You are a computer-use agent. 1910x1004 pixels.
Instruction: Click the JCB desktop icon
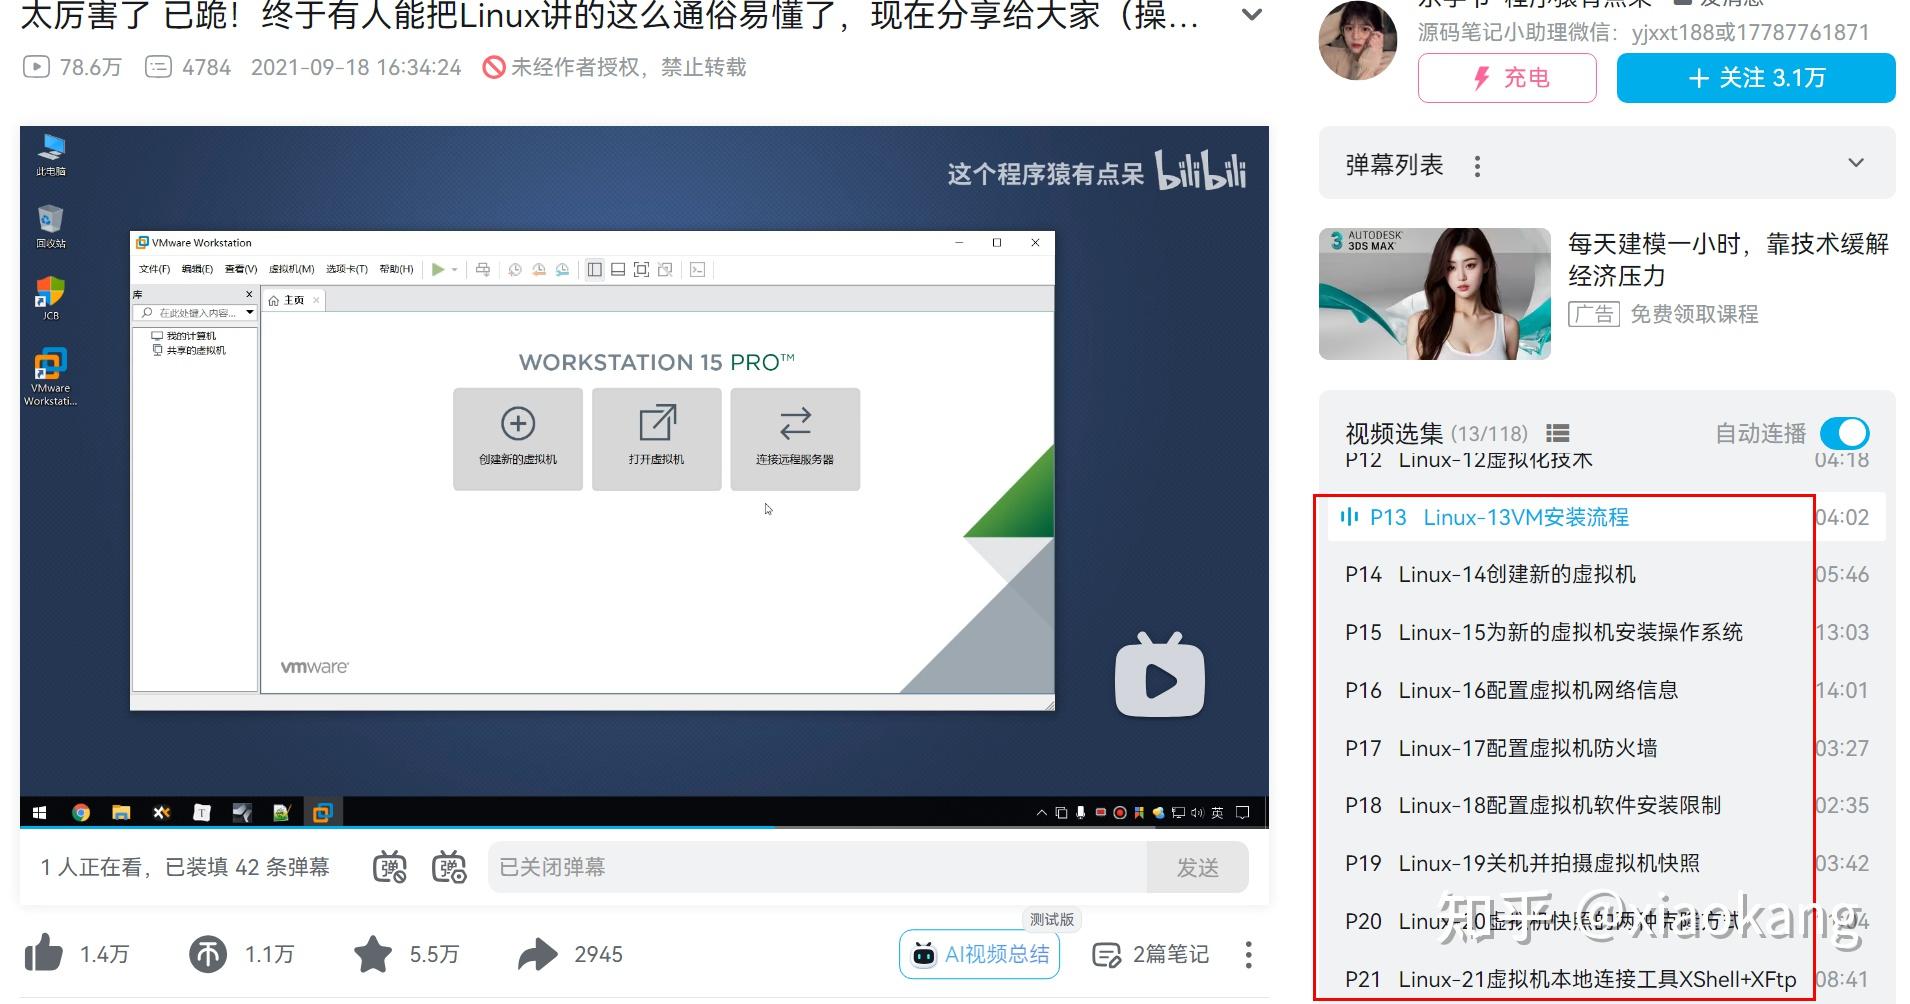(x=51, y=298)
